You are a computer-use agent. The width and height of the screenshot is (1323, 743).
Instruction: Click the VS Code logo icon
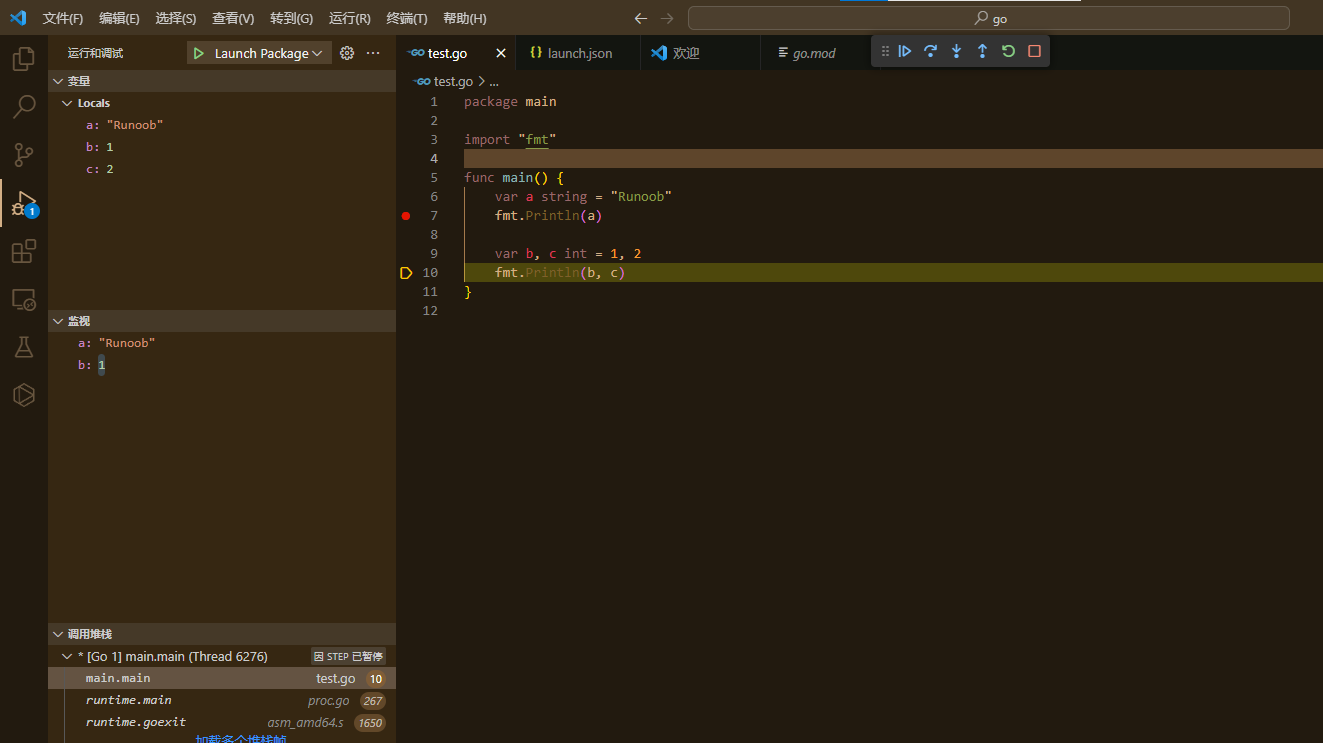tap(18, 18)
